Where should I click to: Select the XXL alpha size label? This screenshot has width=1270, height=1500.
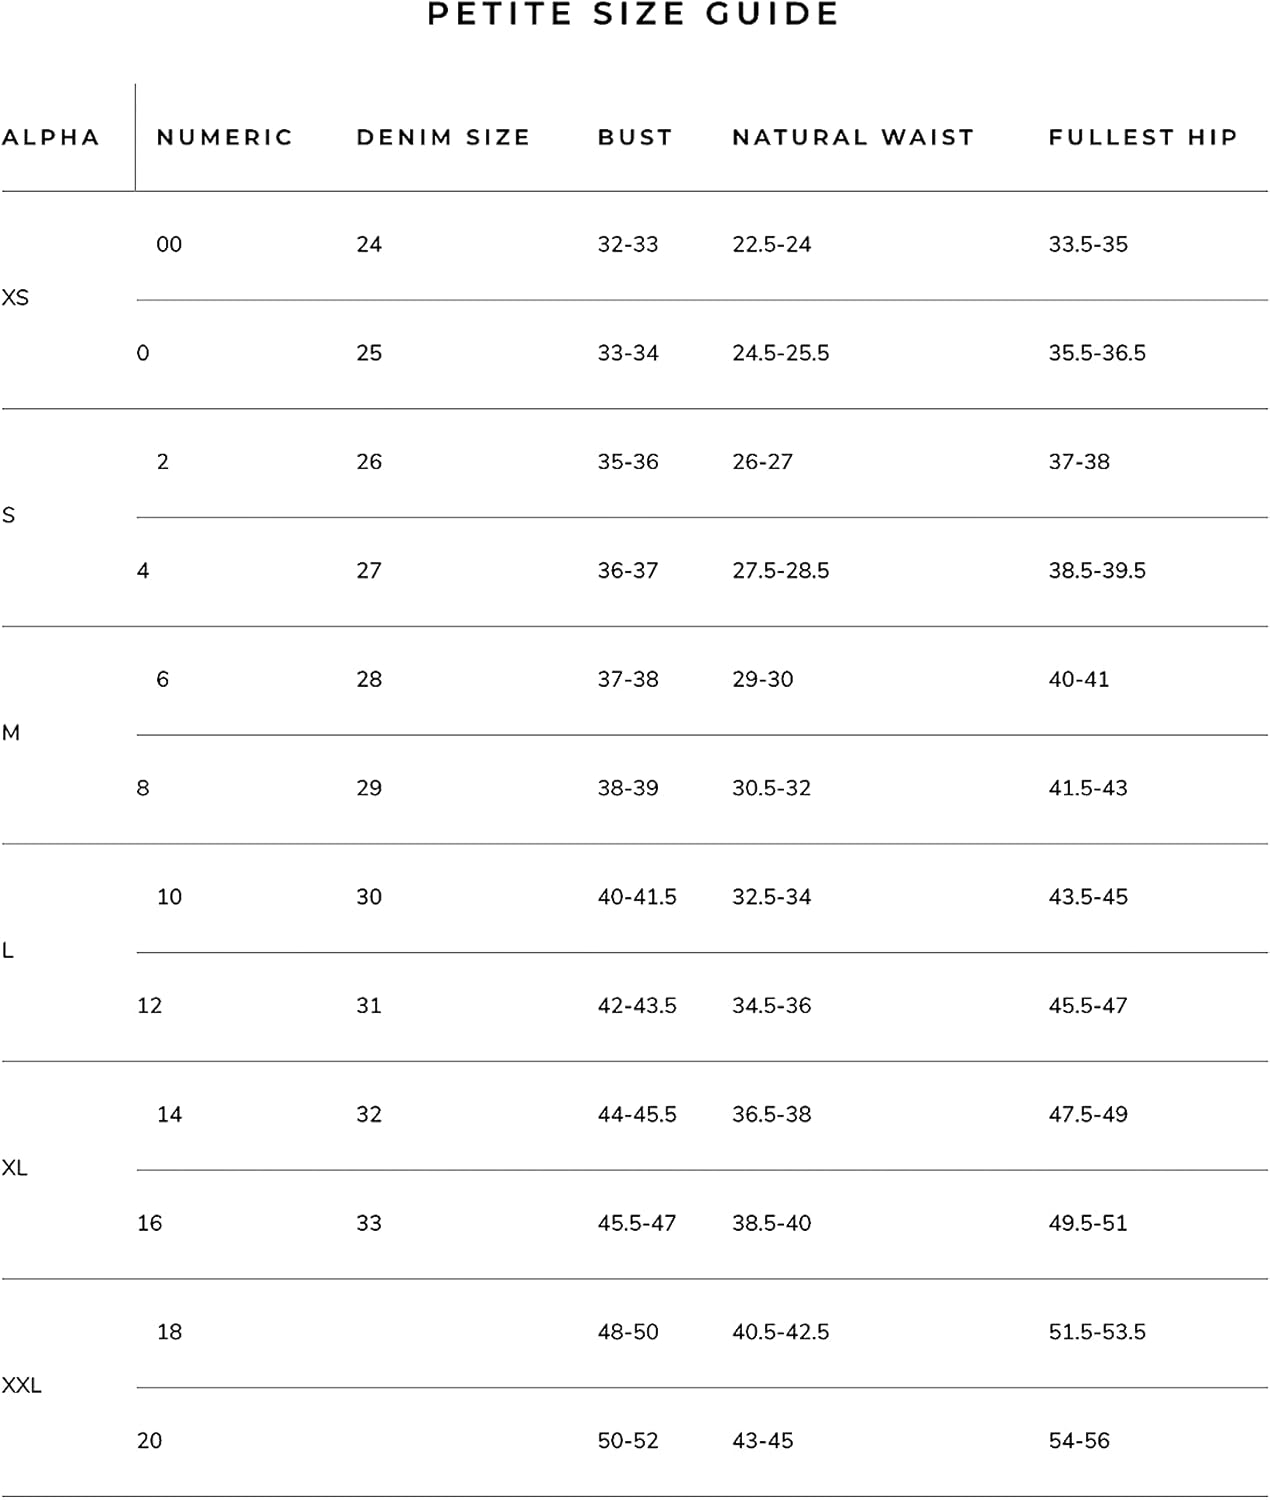click(x=21, y=1386)
